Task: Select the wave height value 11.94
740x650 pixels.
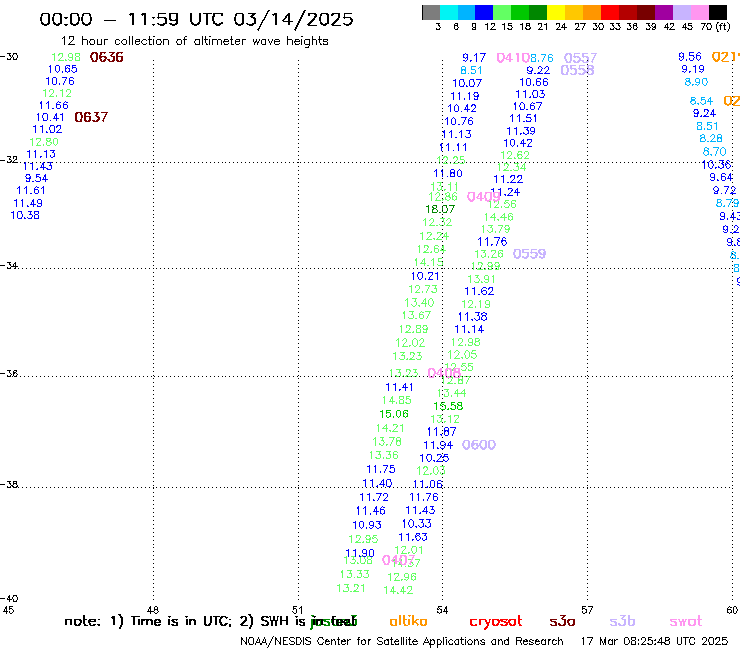Action: point(438,445)
